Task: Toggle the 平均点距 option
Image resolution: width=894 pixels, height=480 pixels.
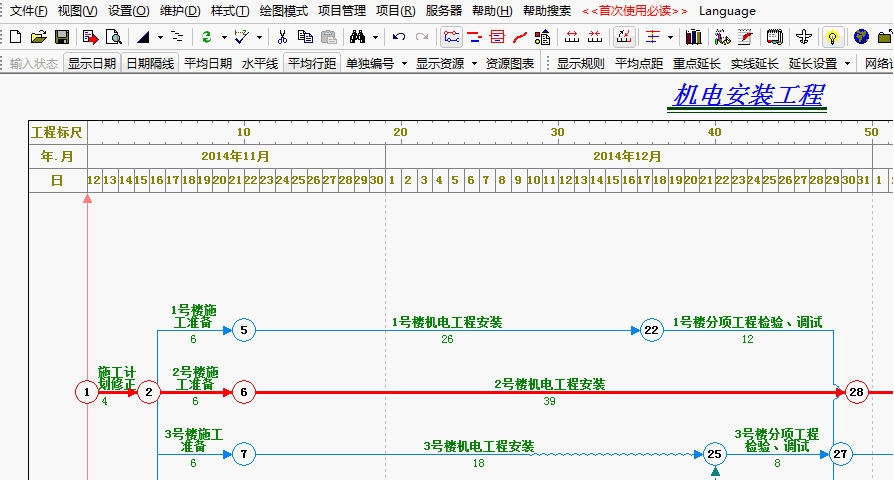Action: [x=639, y=63]
